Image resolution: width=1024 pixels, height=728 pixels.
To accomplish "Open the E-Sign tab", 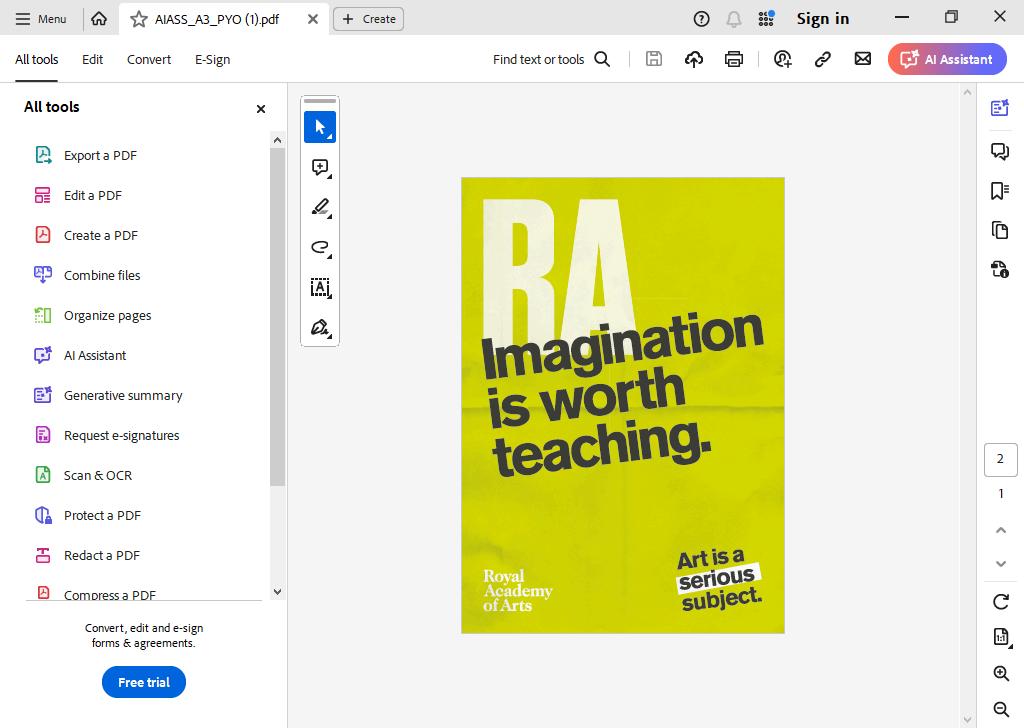I will (x=212, y=59).
